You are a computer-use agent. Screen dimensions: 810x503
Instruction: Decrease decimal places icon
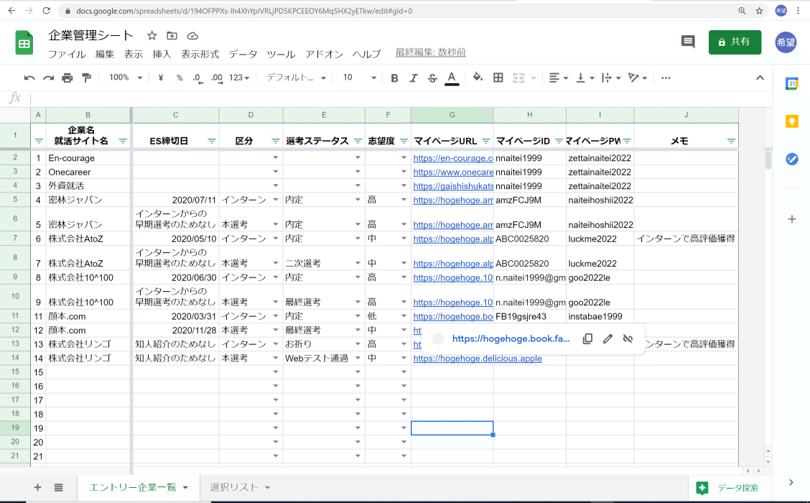197,78
